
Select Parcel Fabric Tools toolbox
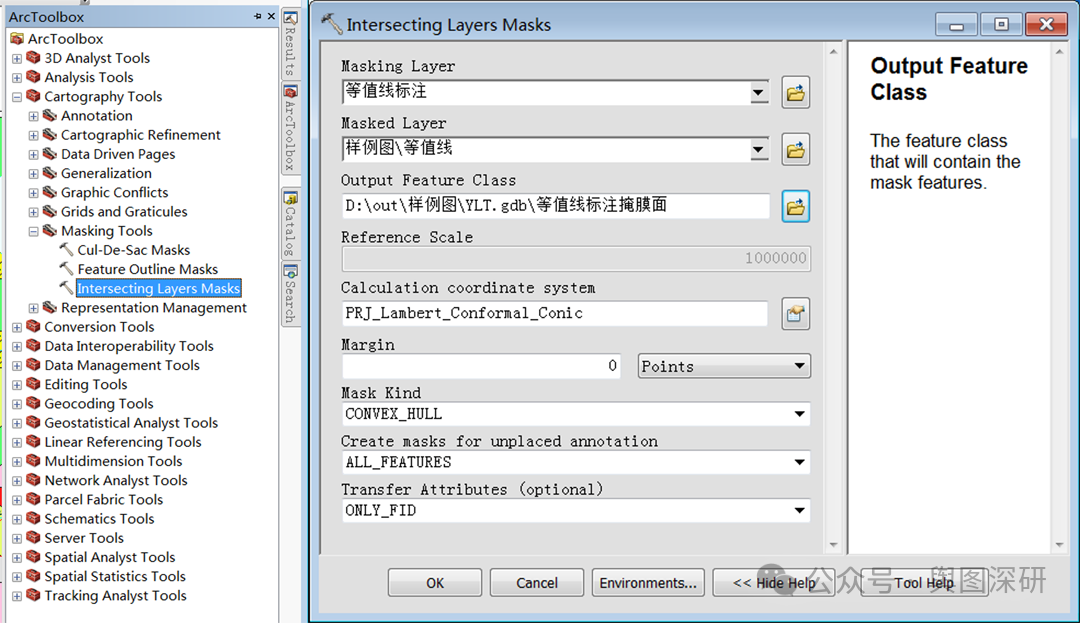tap(103, 500)
